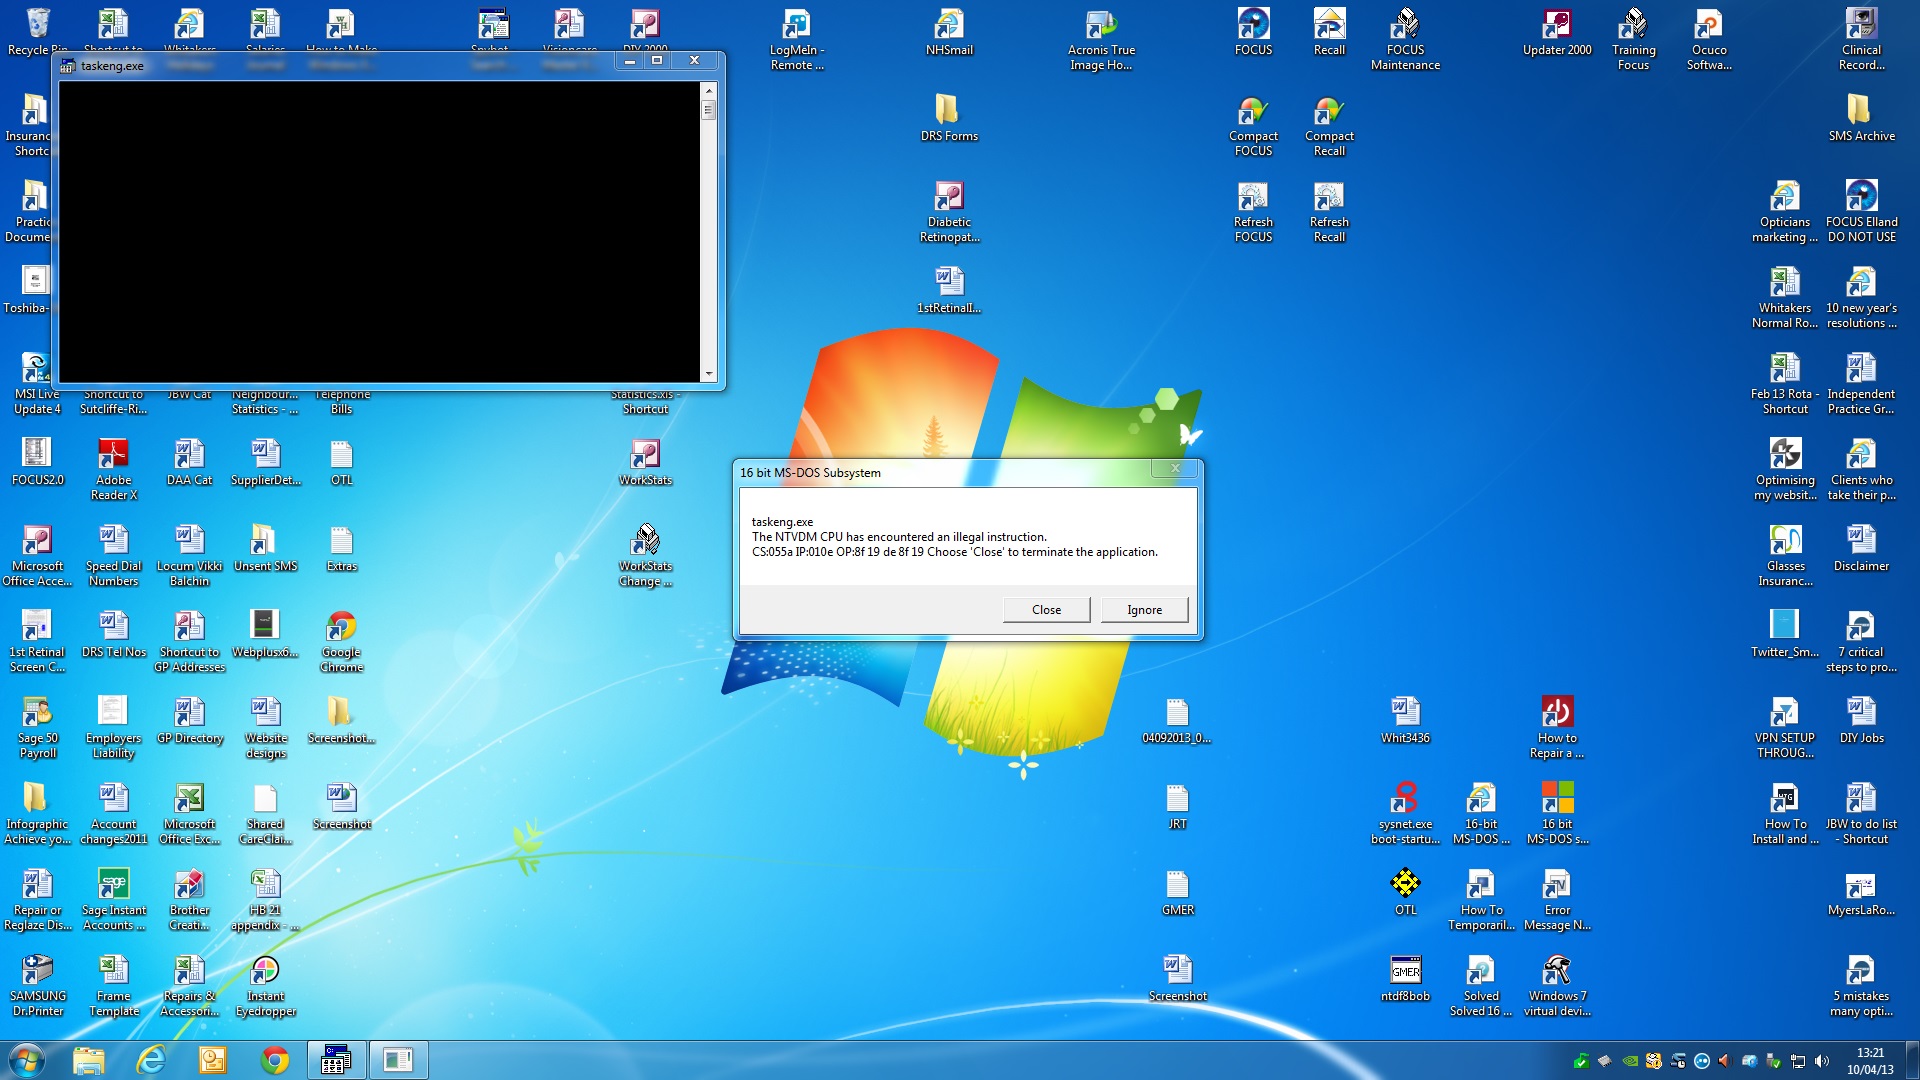Select the Clinical Records icon
The height and width of the screenshot is (1080, 1920).
click(1861, 40)
